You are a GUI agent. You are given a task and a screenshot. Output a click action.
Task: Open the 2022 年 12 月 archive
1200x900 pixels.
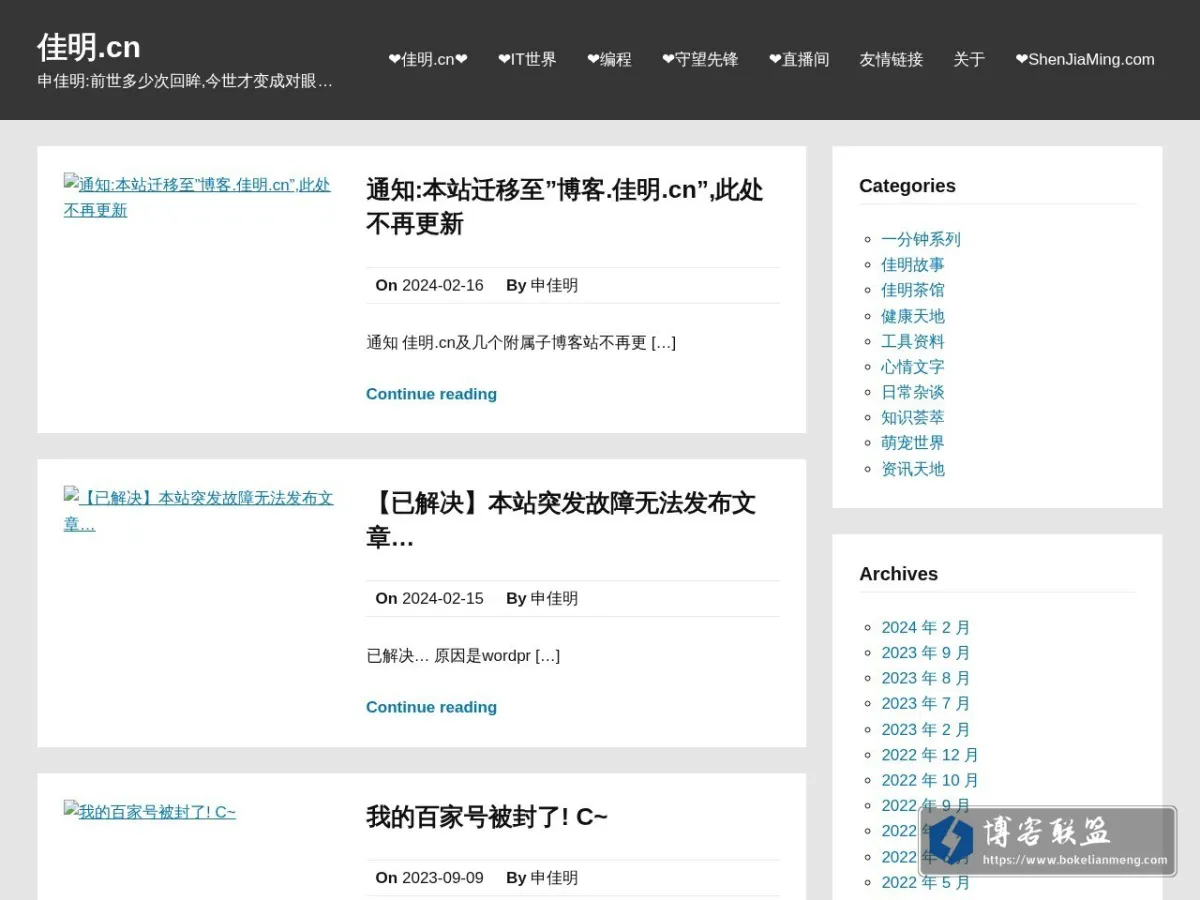click(x=930, y=755)
